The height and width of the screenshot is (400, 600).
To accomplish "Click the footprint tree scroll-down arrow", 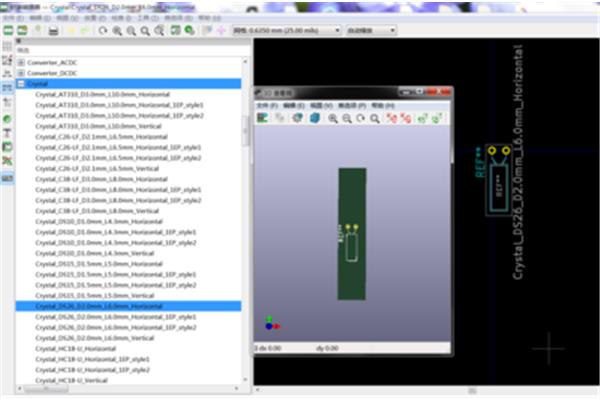I will coord(245,380).
